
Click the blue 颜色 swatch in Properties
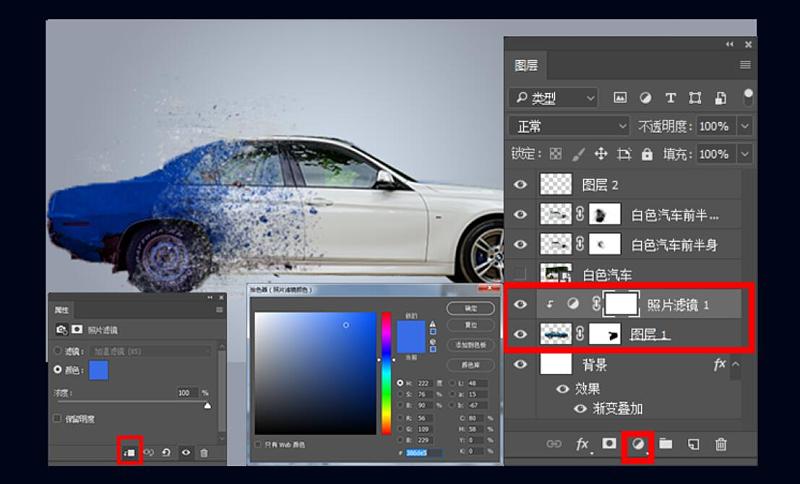(x=98, y=370)
